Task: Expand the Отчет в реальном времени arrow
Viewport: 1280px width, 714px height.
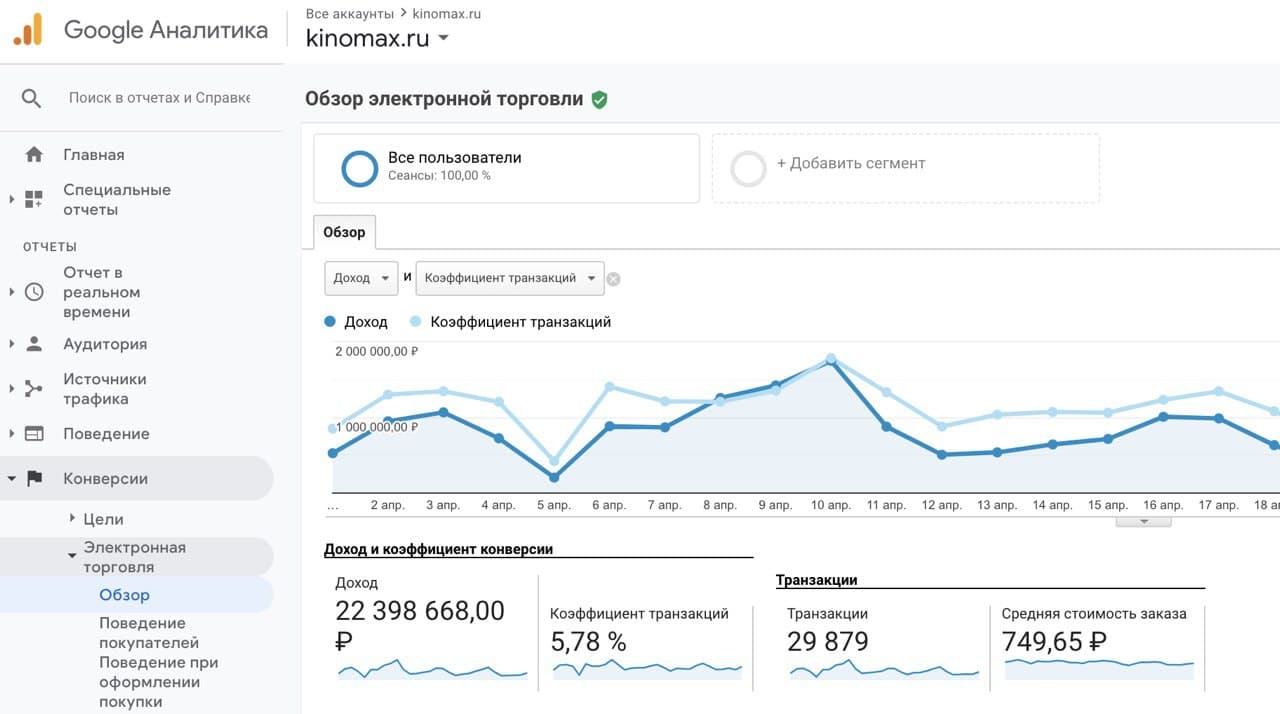Action: (12, 292)
